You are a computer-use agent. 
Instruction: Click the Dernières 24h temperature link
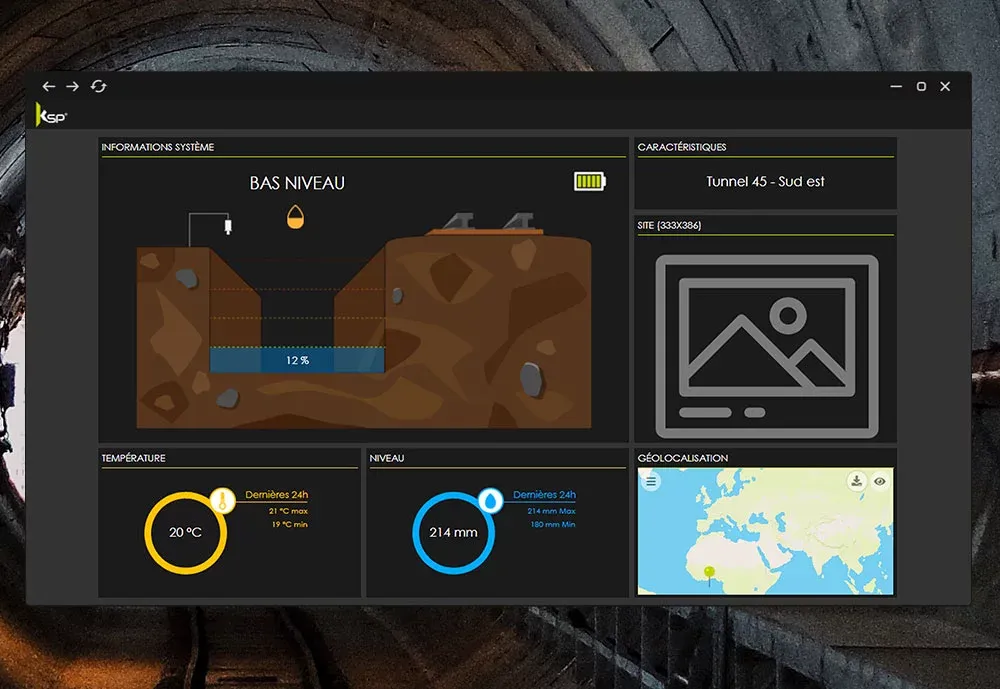click(276, 494)
